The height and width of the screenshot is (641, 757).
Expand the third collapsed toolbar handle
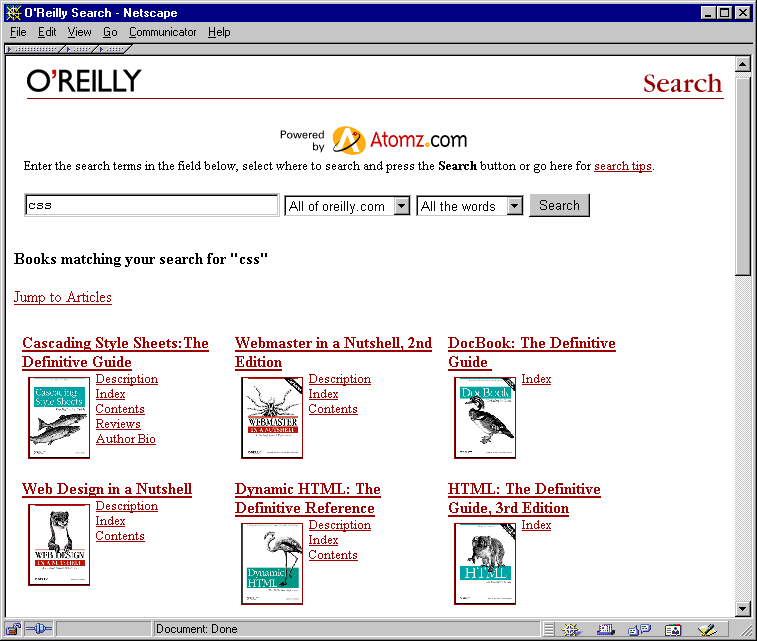[113, 49]
